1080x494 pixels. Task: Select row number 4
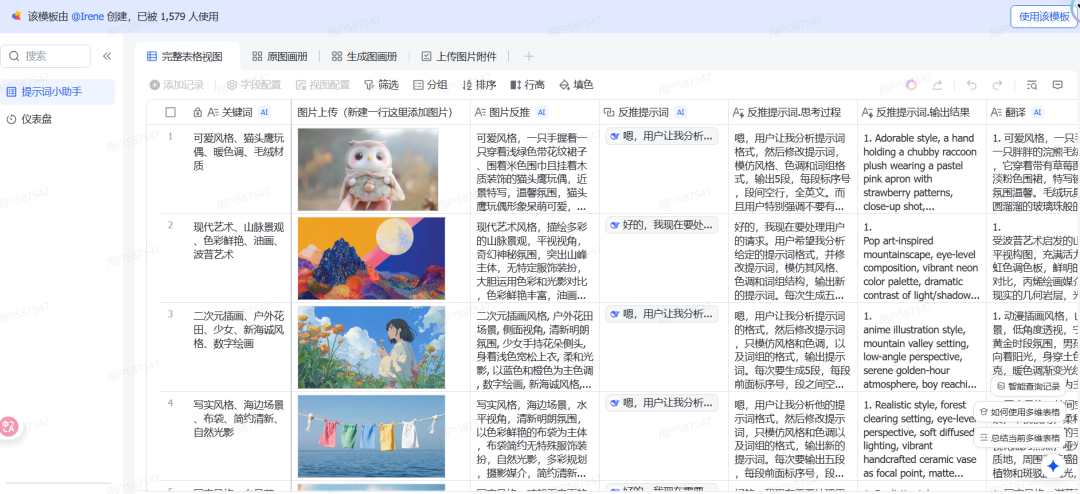[171, 402]
